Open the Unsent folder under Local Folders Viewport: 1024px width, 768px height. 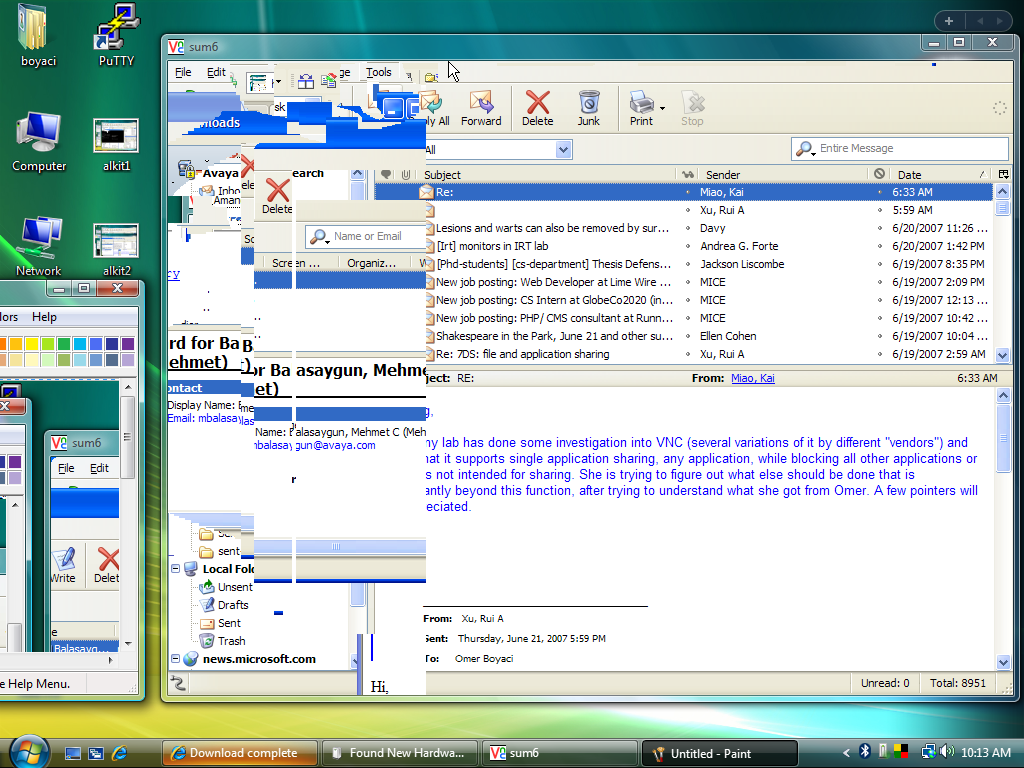(225, 586)
